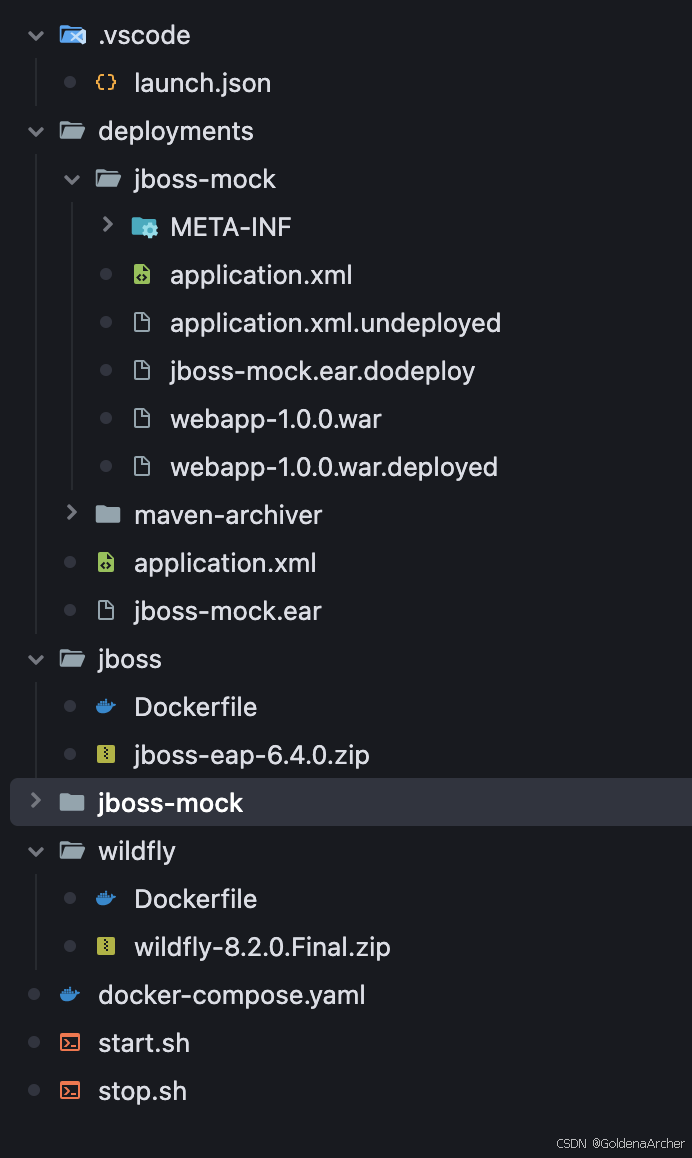Click the green XML icon in expanded jboss-mock
This screenshot has height=1158, width=692.
[142, 275]
